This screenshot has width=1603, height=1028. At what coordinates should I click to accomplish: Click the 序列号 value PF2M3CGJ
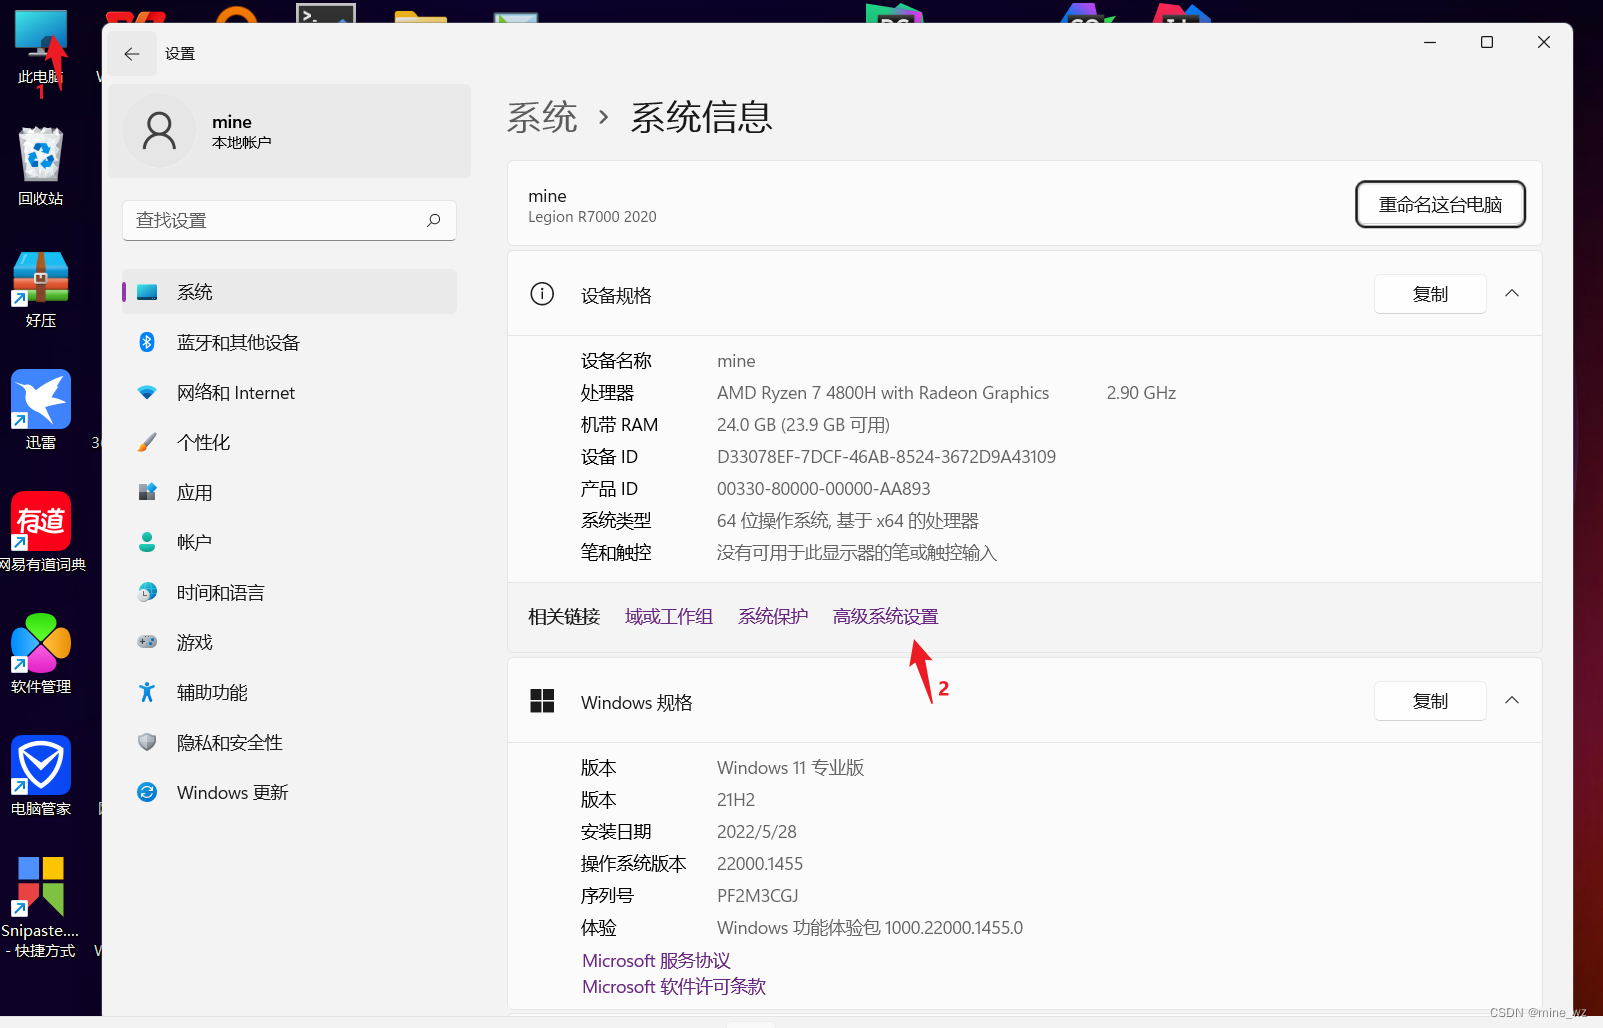pos(757,896)
